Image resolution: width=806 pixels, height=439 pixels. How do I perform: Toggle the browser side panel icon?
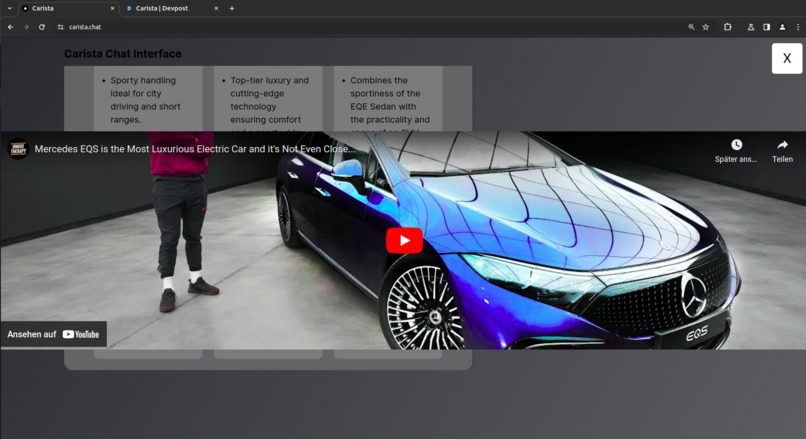click(x=766, y=27)
